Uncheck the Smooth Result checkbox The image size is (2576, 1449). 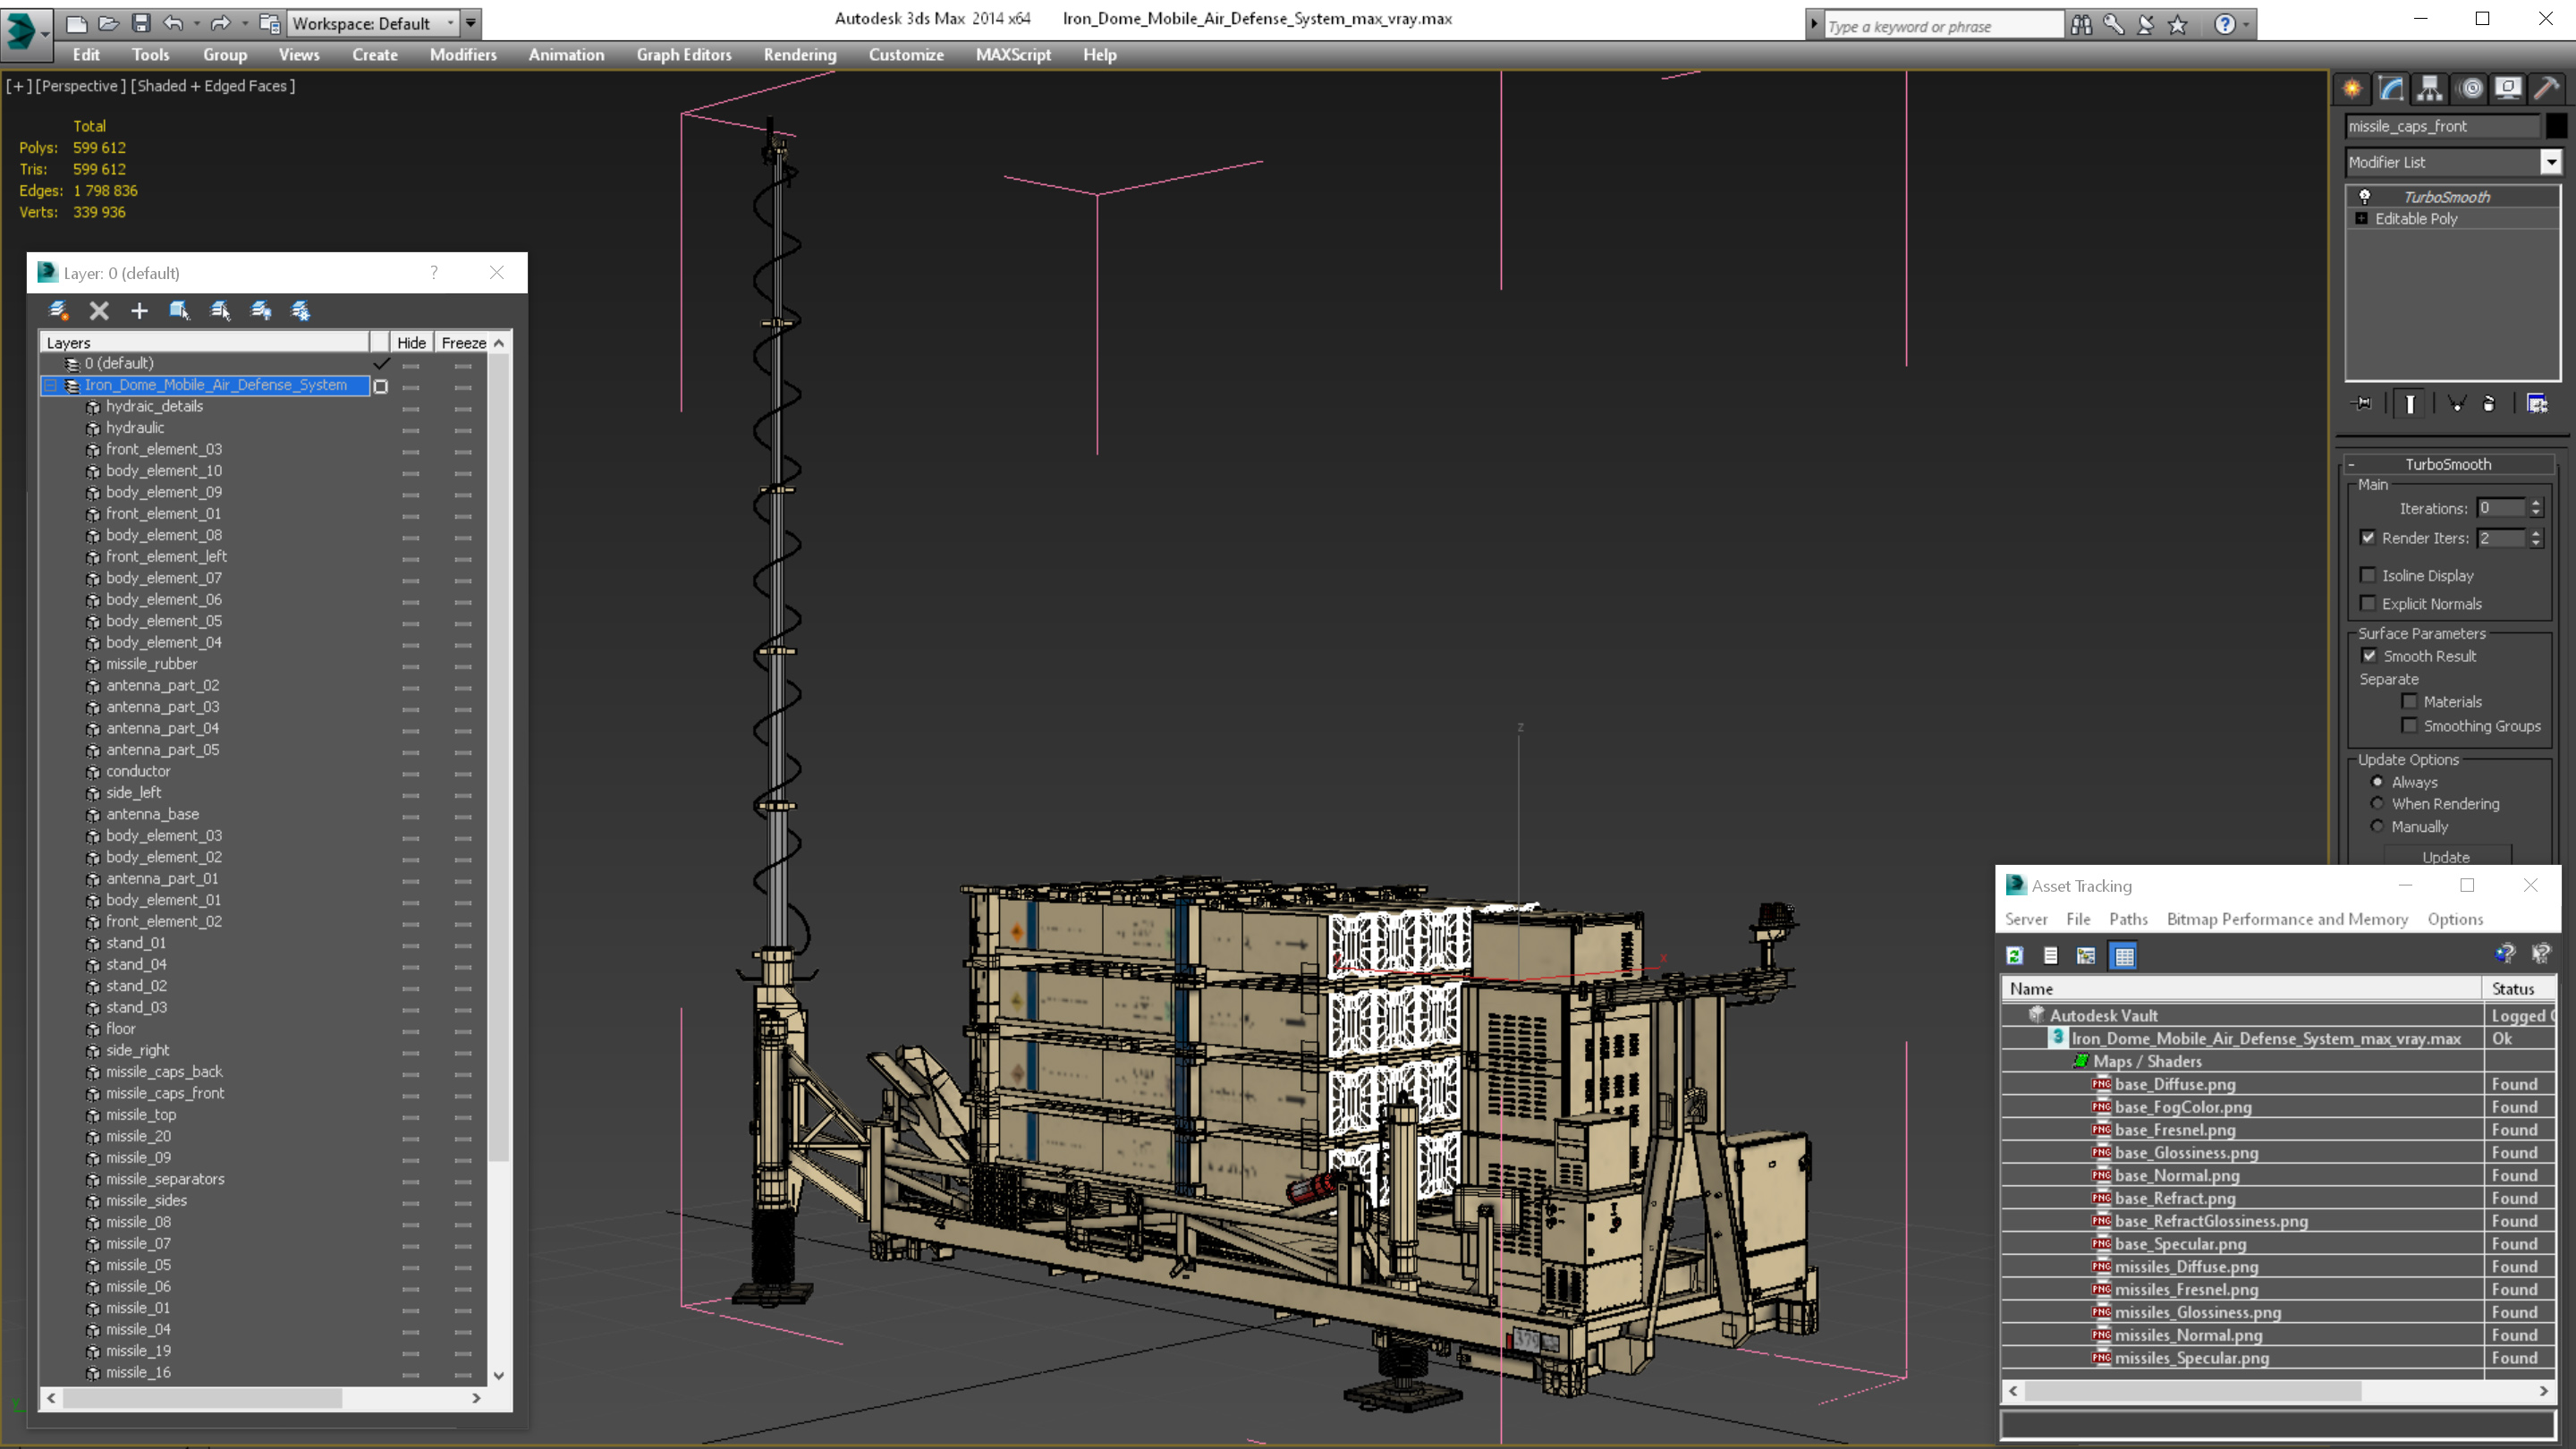point(2368,656)
